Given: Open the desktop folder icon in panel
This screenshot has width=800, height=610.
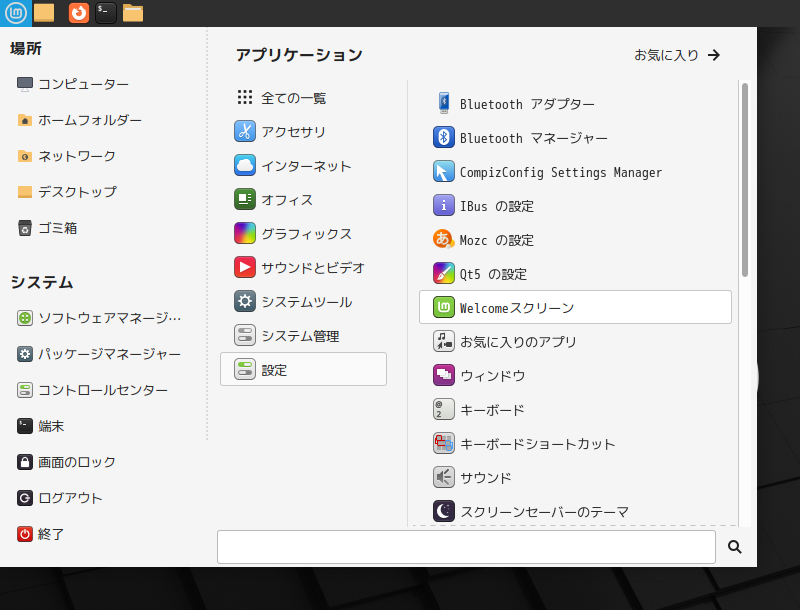Looking at the screenshot, I should (x=44, y=13).
